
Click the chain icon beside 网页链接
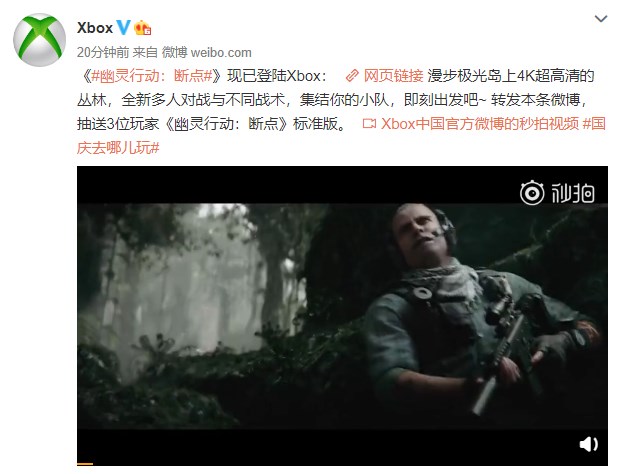(x=352, y=76)
